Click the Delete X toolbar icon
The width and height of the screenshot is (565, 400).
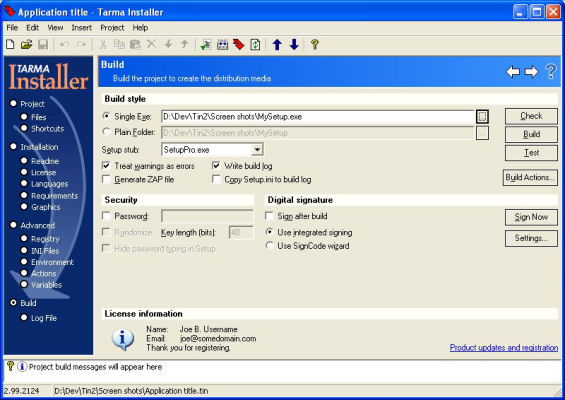click(152, 44)
